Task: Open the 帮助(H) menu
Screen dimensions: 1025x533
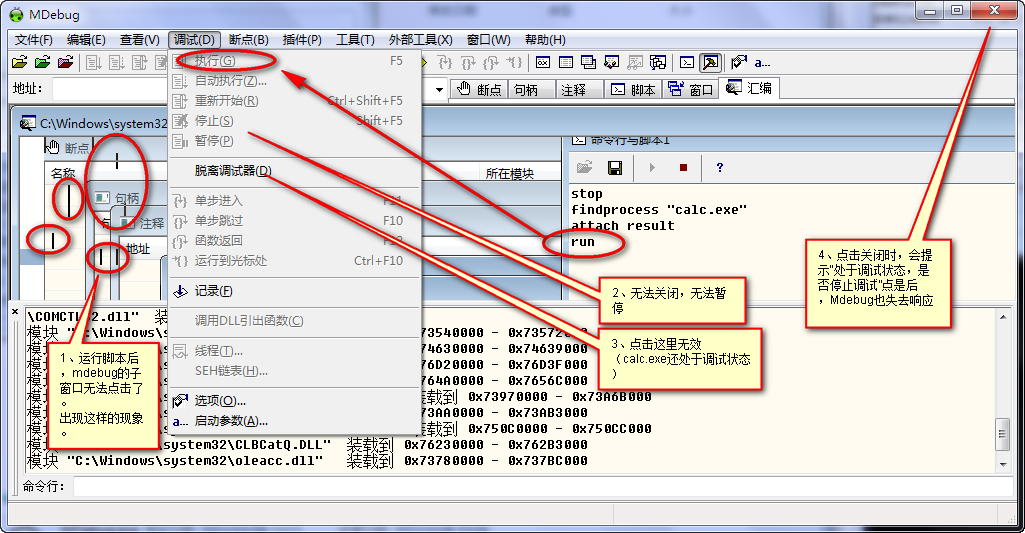Action: pyautogui.click(x=545, y=40)
